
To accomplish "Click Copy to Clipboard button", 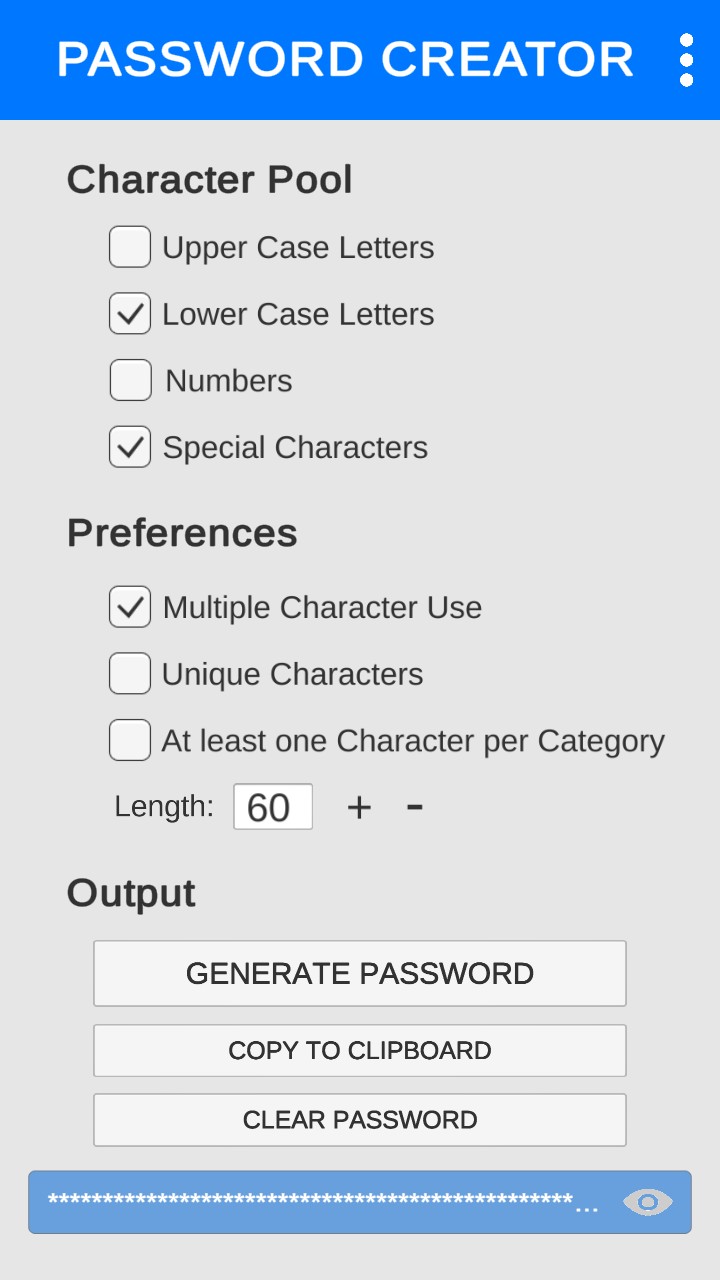I will point(360,1051).
